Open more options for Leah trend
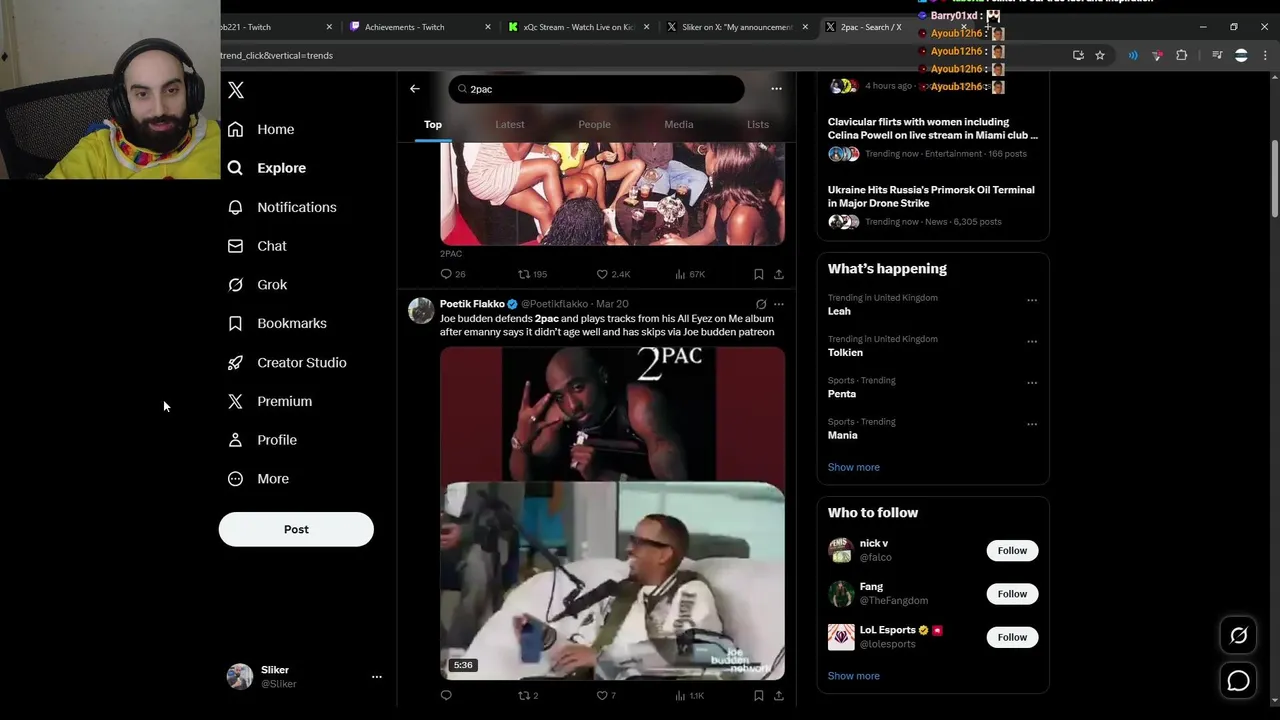 [x=1032, y=300]
